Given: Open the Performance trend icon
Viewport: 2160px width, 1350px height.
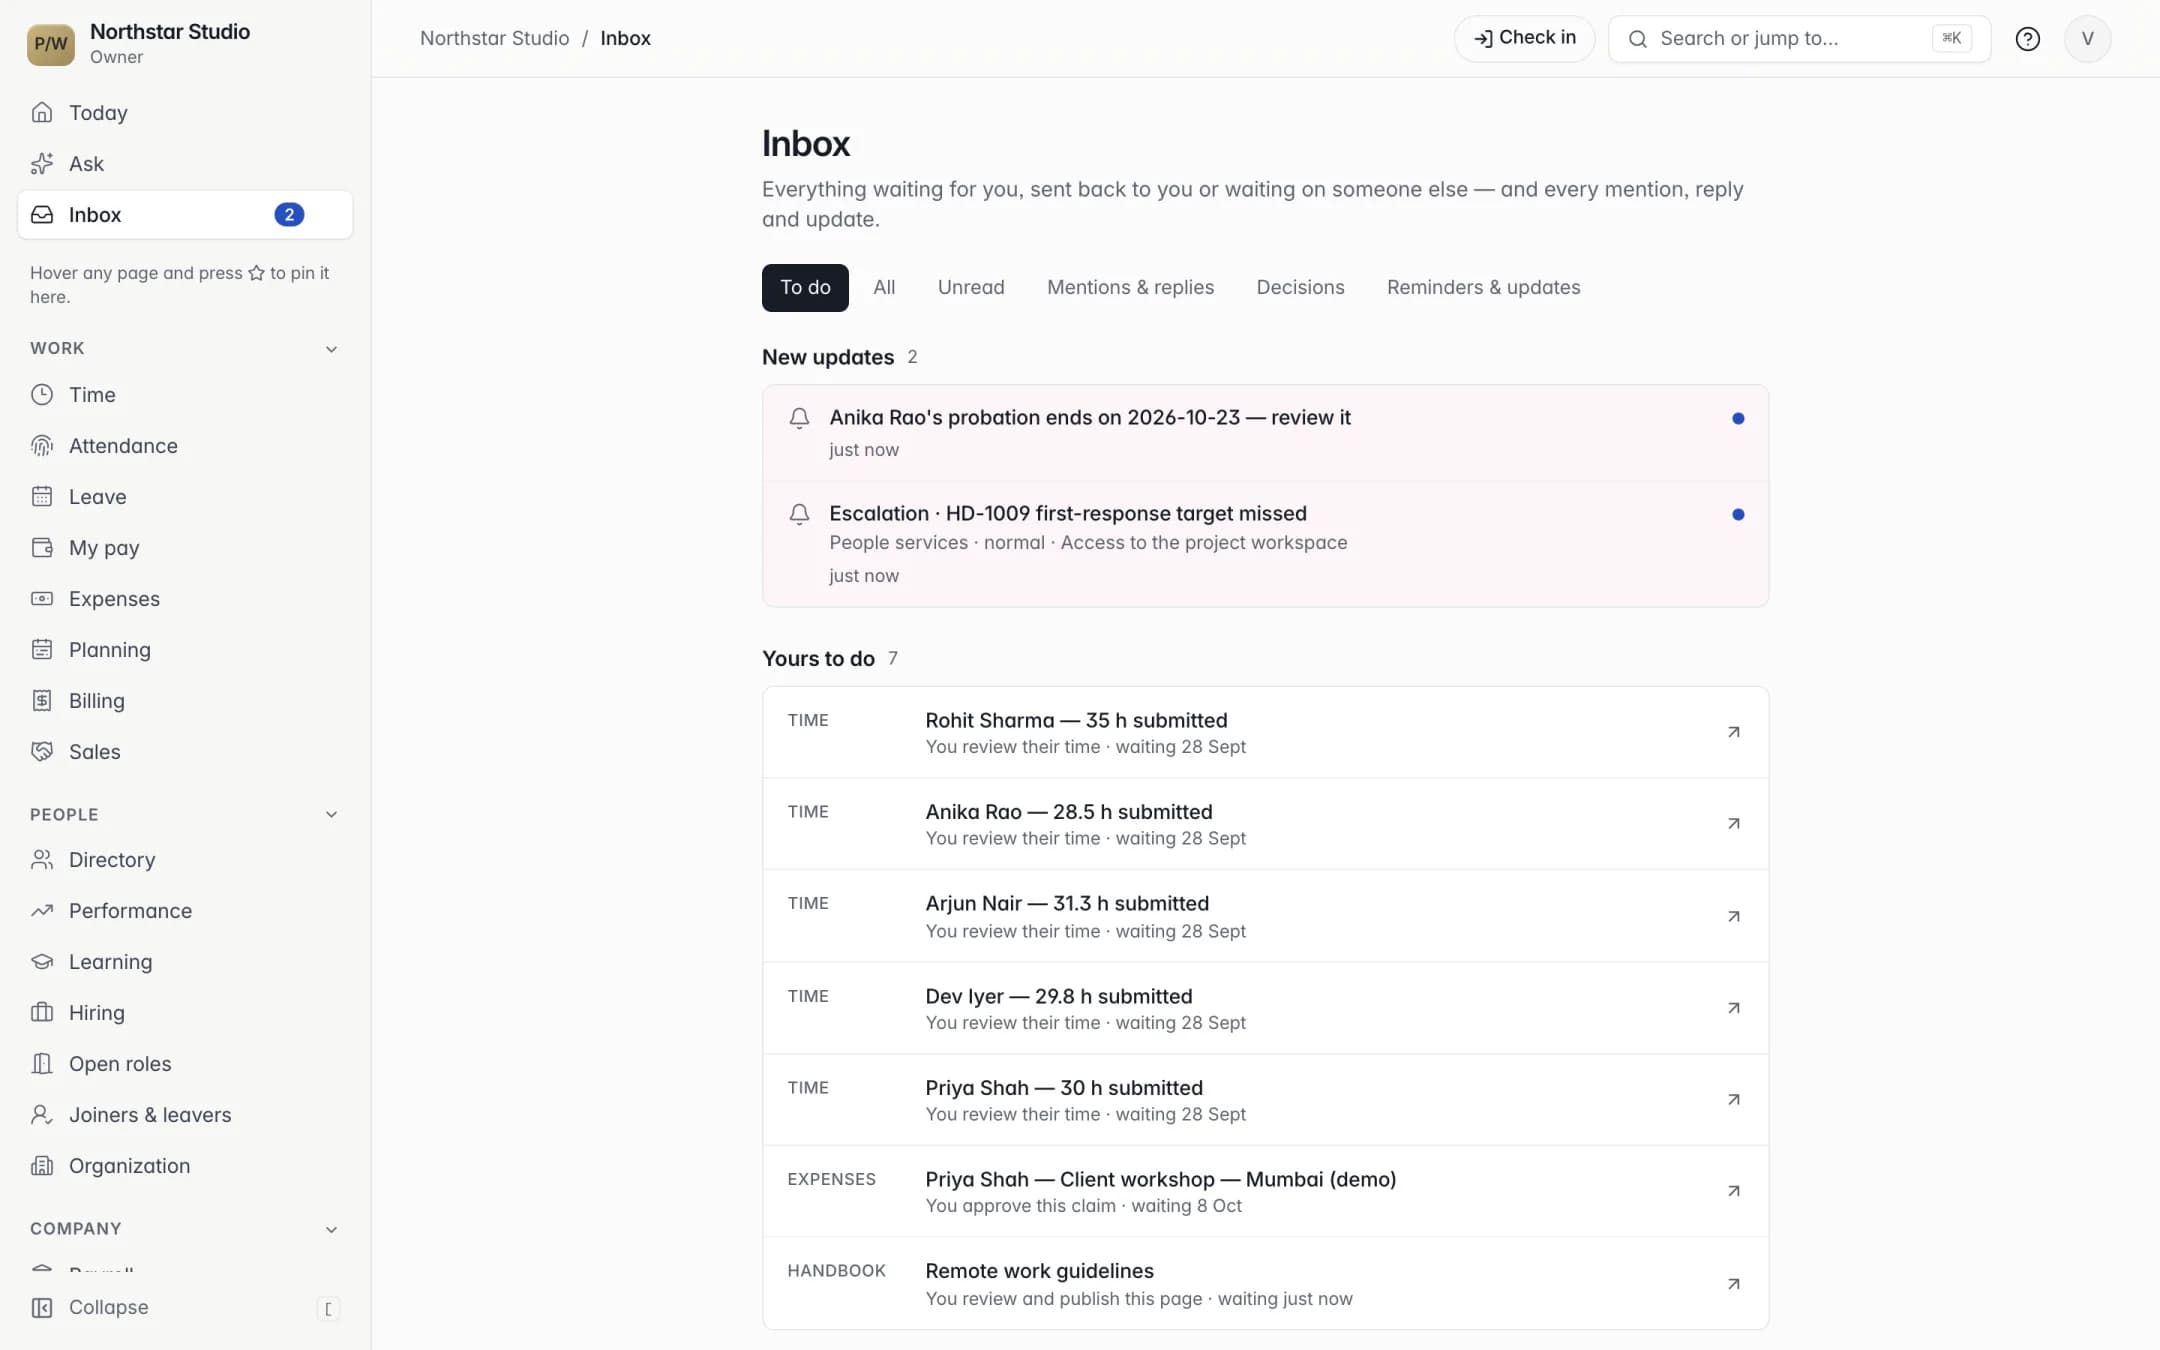Looking at the screenshot, I should pos(42,910).
